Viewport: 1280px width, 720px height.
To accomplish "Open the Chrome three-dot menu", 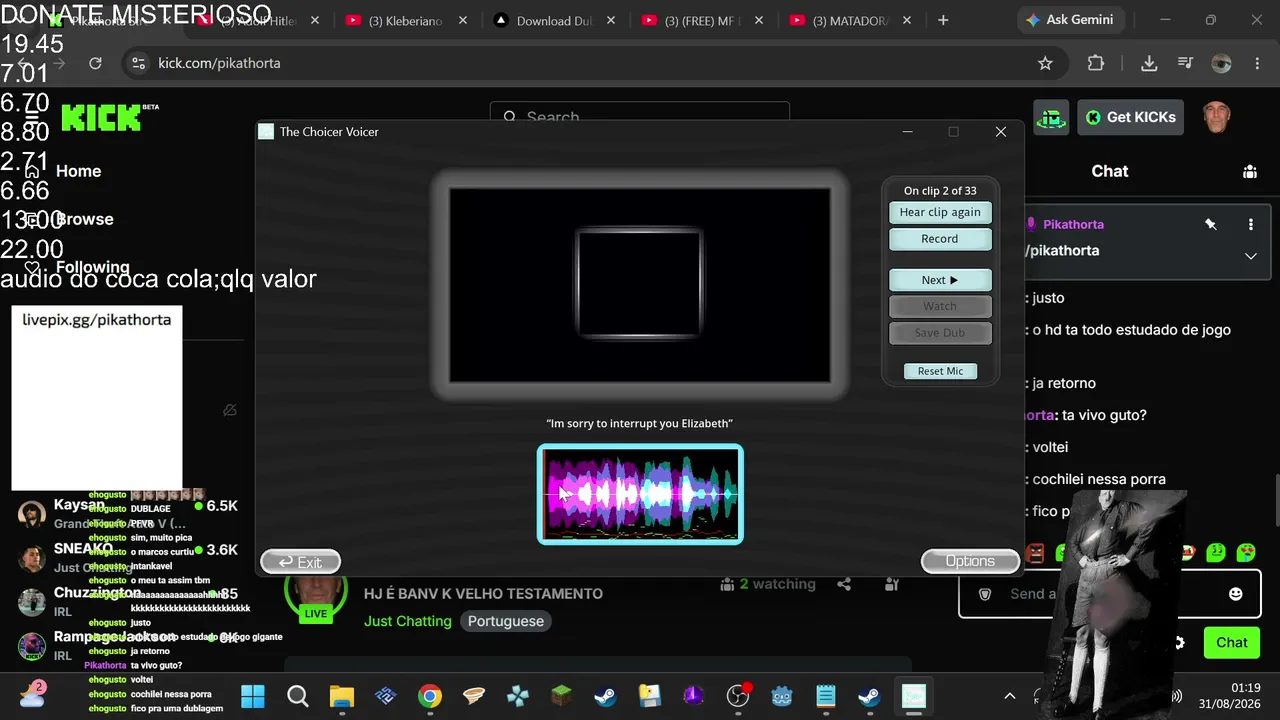I will 1258,63.
